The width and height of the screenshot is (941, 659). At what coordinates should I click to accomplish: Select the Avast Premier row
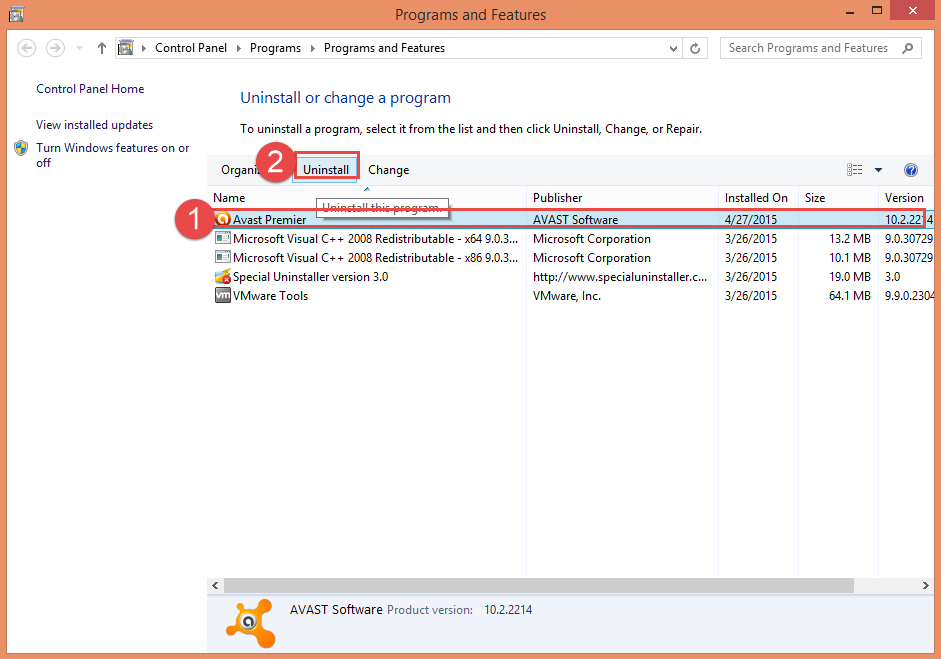click(571, 220)
